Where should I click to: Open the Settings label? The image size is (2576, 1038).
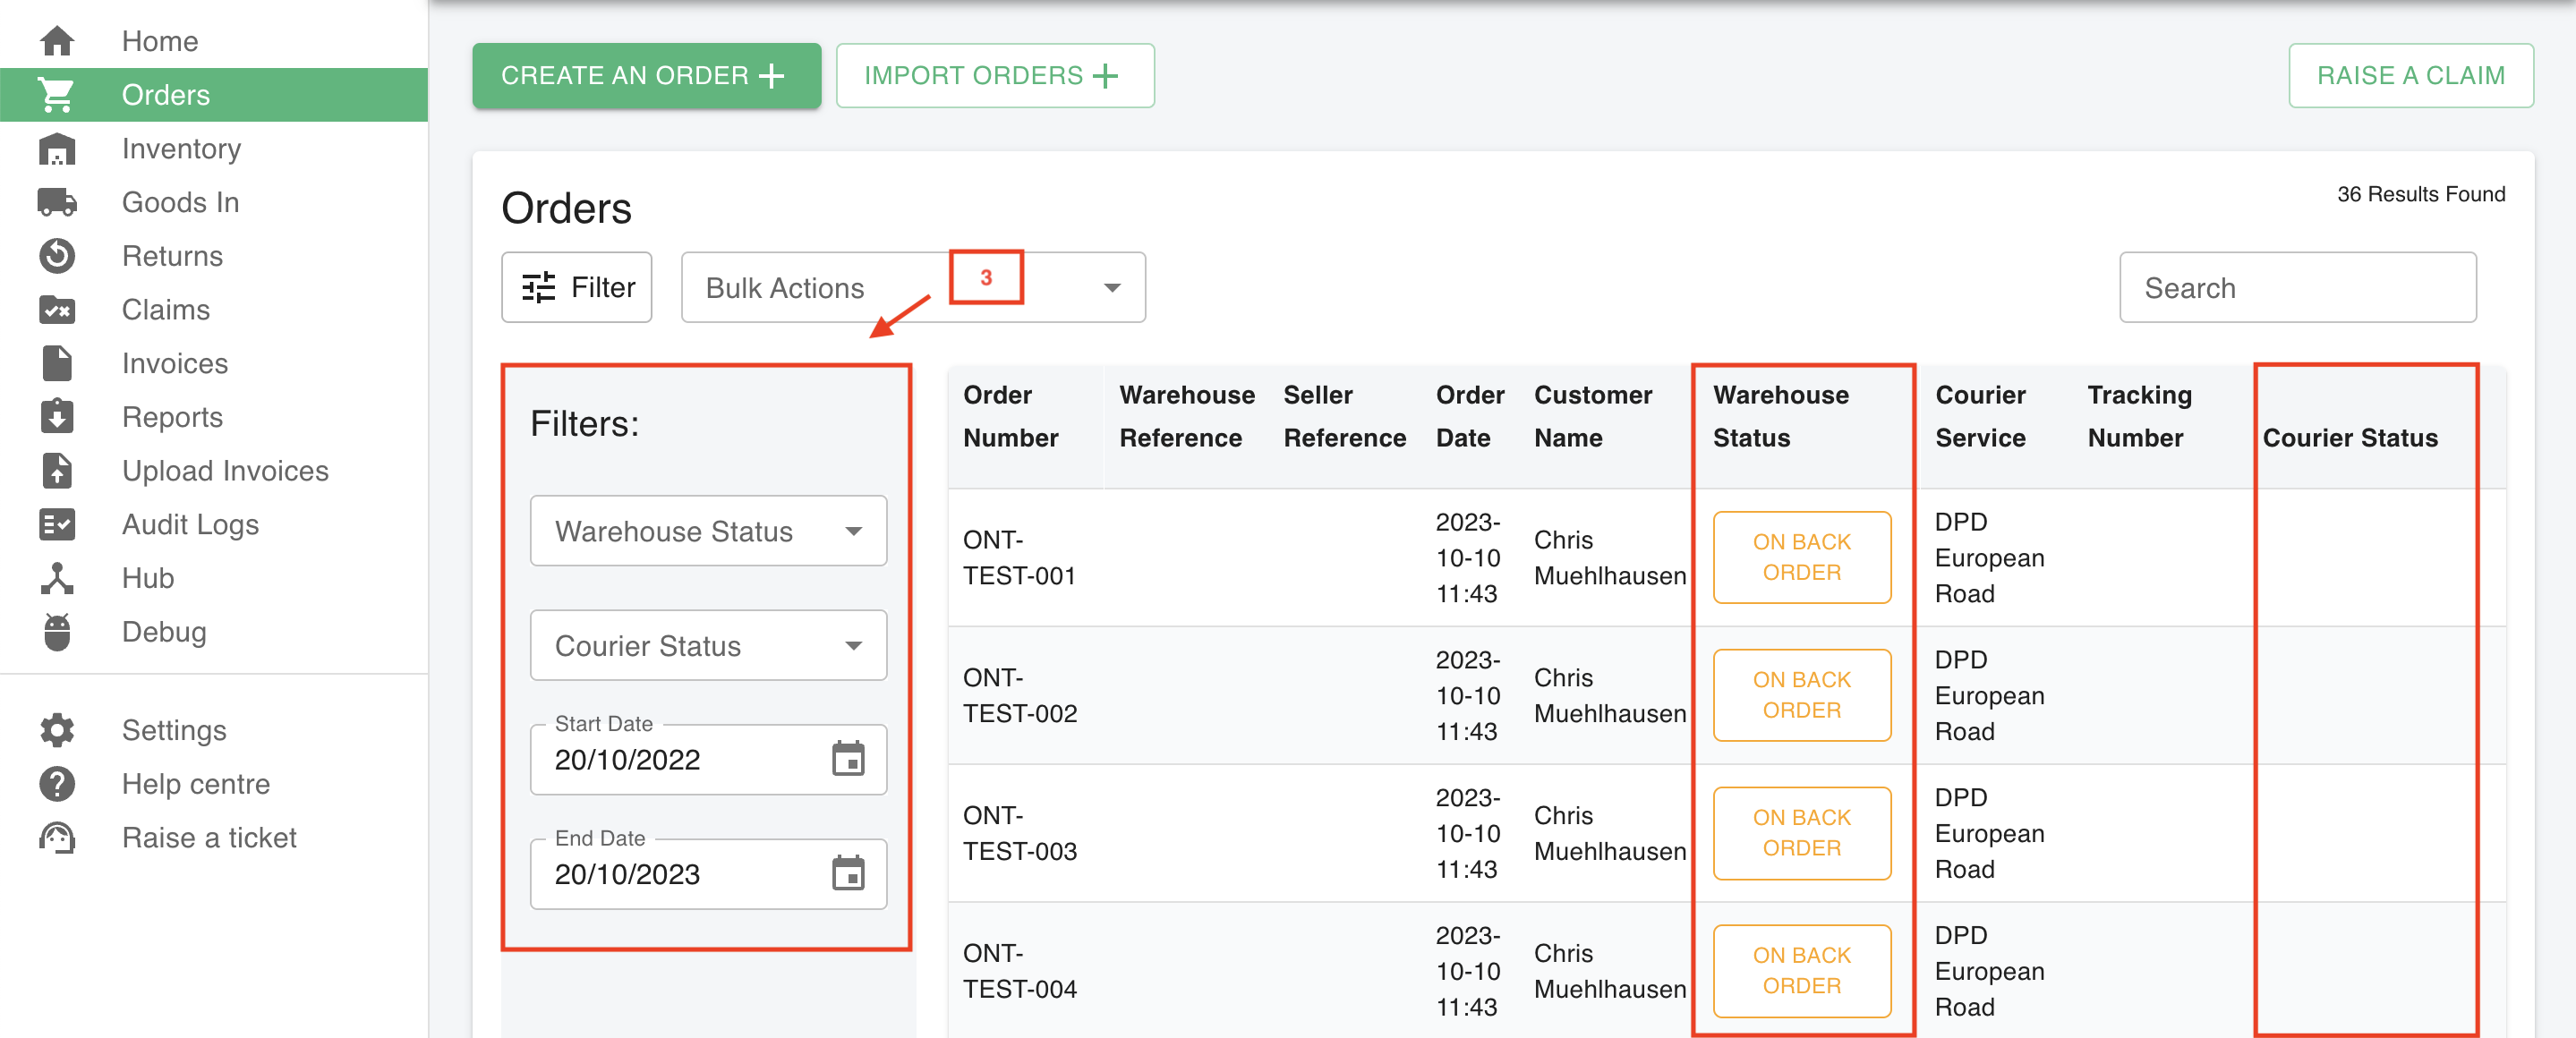[x=174, y=730]
